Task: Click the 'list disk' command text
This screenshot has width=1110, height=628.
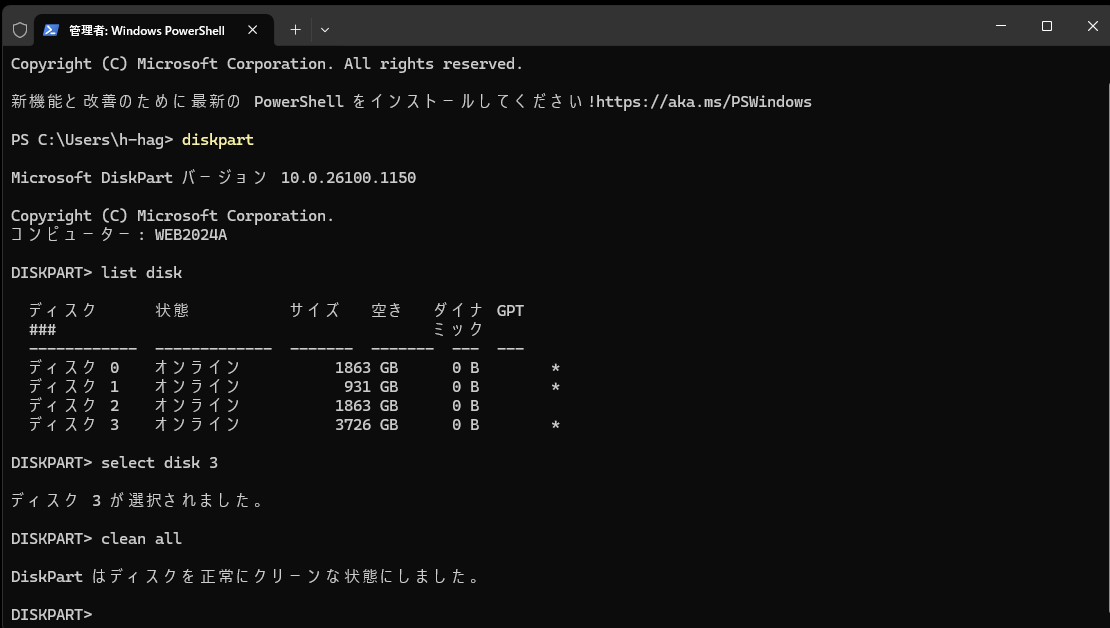Action: tap(142, 273)
